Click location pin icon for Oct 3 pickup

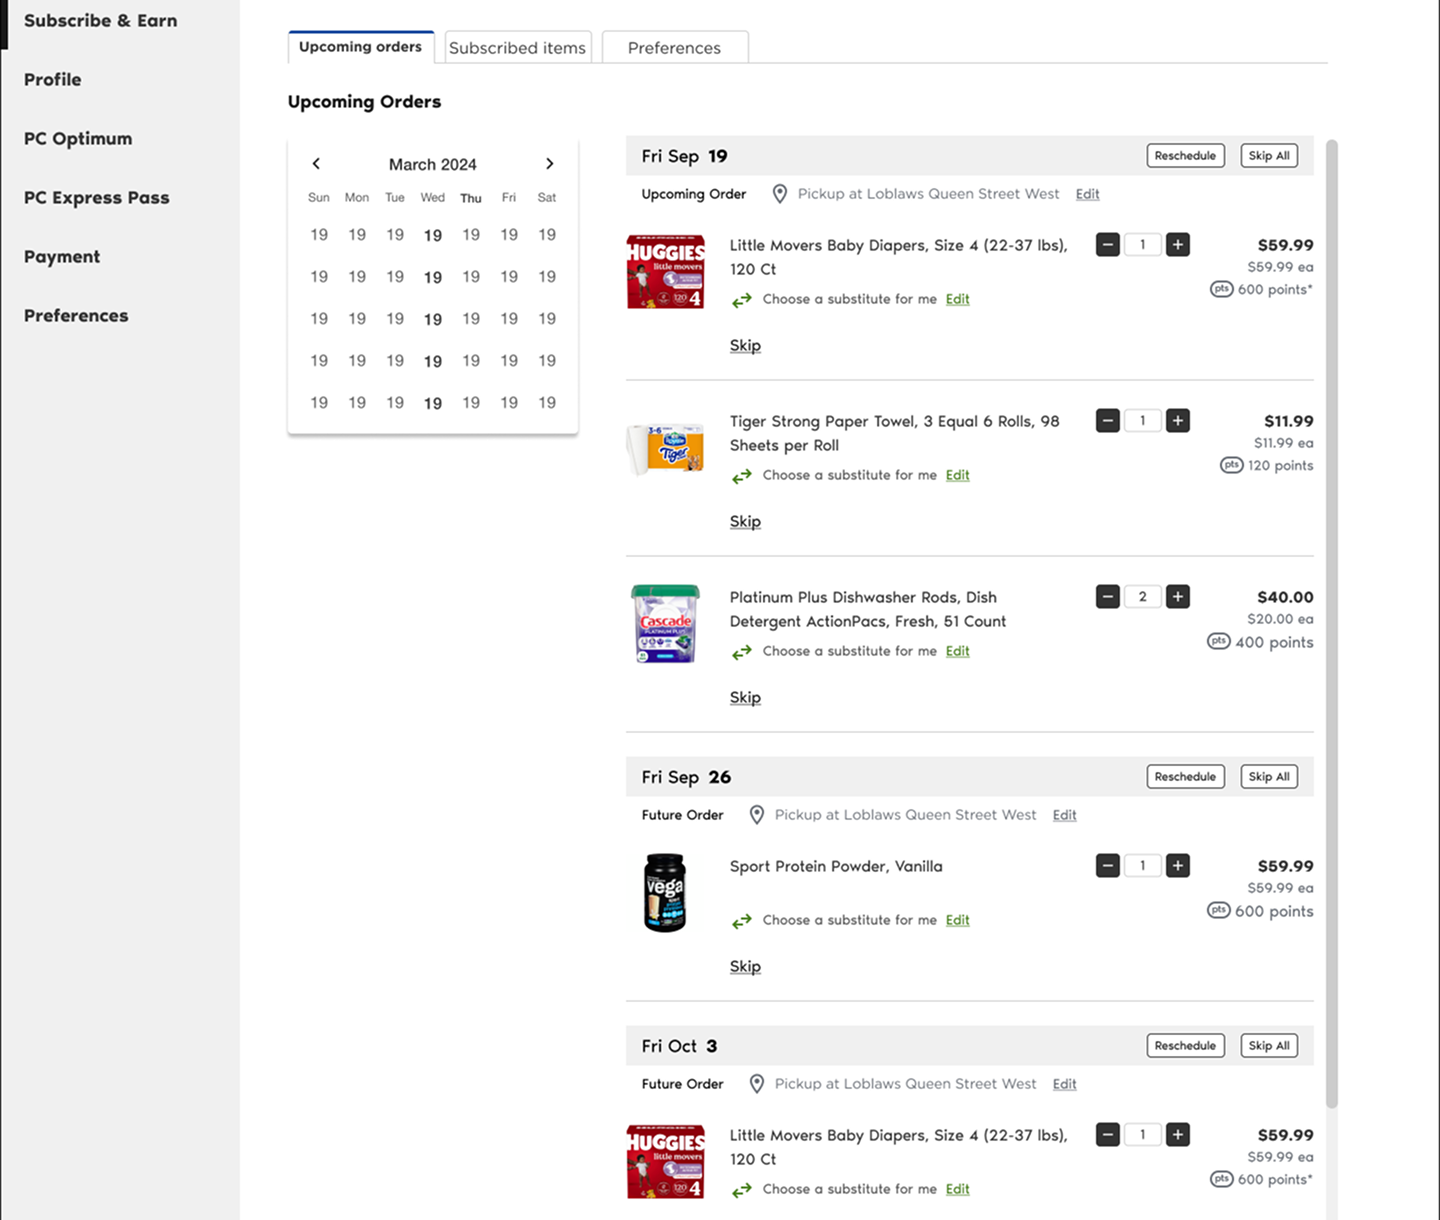pos(757,1084)
